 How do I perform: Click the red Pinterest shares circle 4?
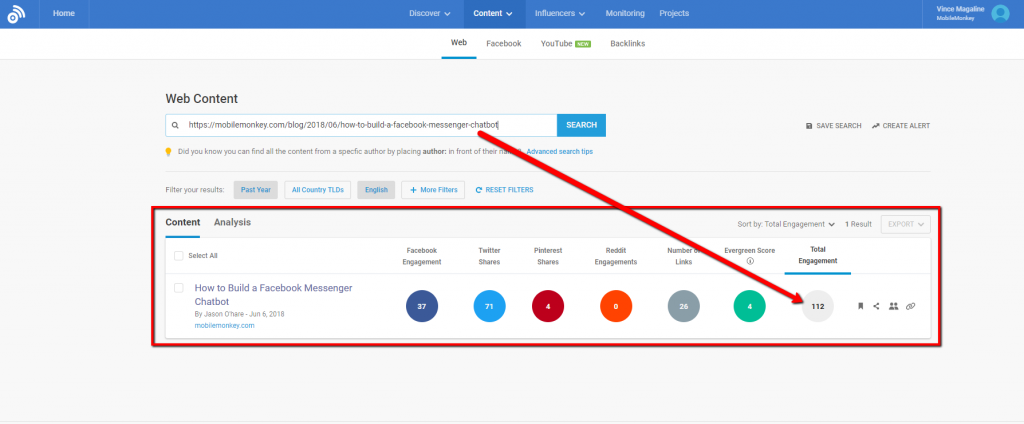(548, 306)
